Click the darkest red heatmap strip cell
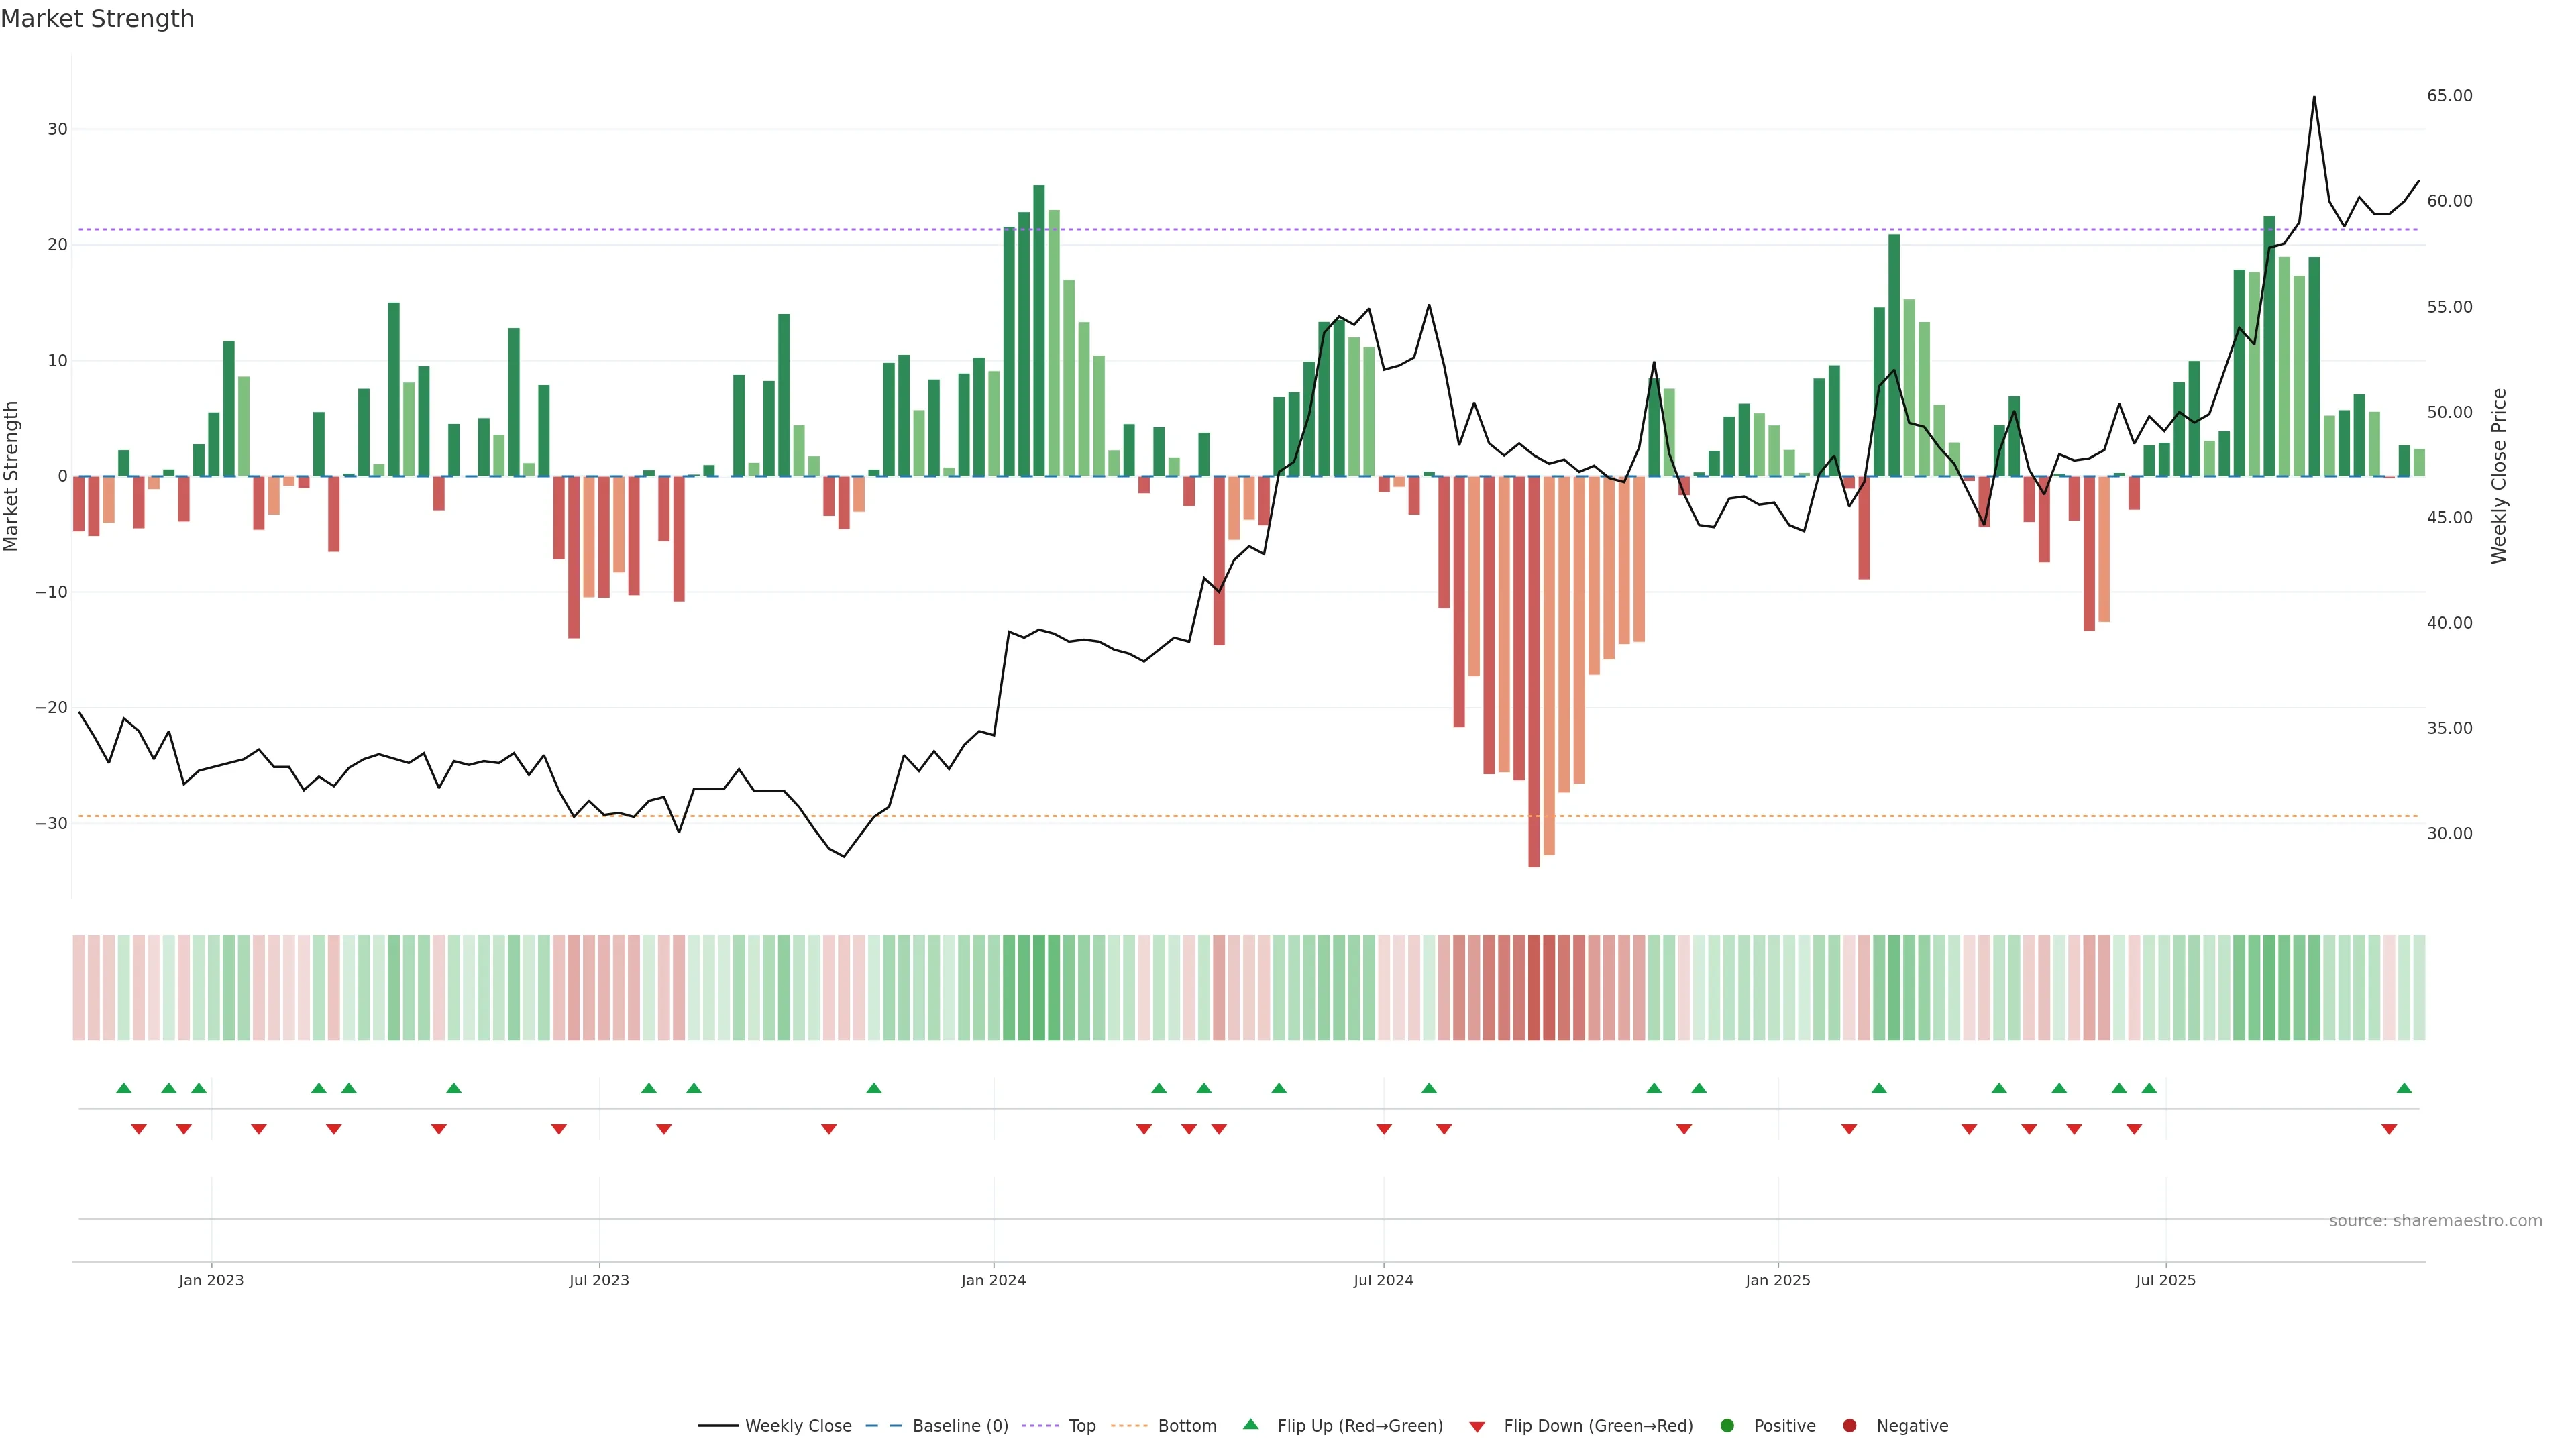Image resolution: width=2576 pixels, height=1449 pixels. [x=1534, y=988]
